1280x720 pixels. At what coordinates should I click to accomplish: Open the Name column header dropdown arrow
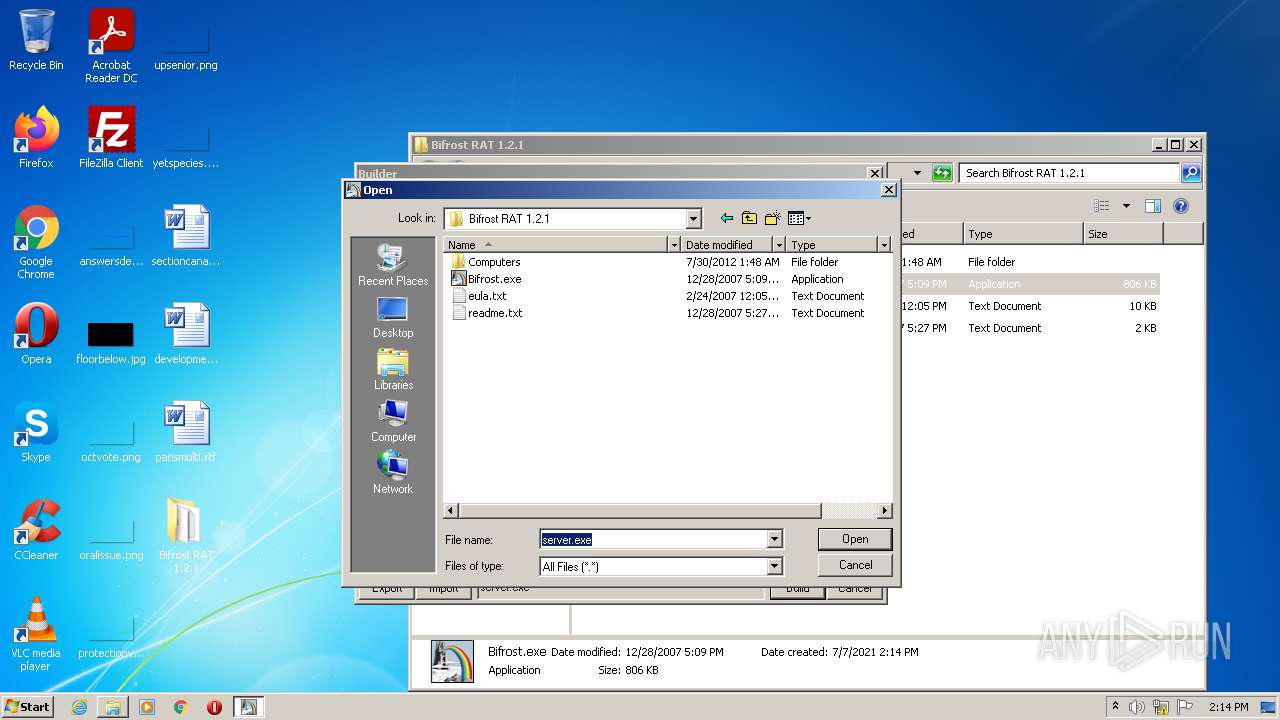pyautogui.click(x=674, y=245)
